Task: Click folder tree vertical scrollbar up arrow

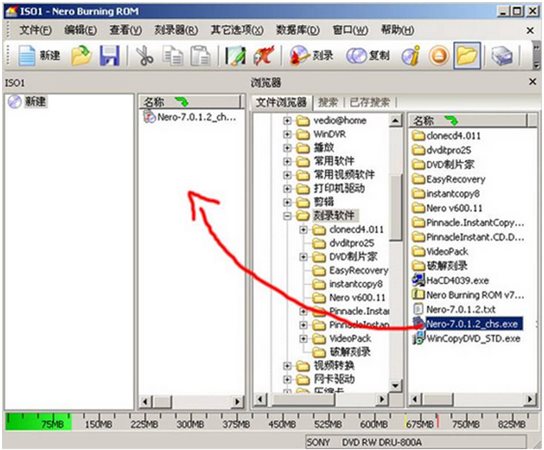Action: 395,120
